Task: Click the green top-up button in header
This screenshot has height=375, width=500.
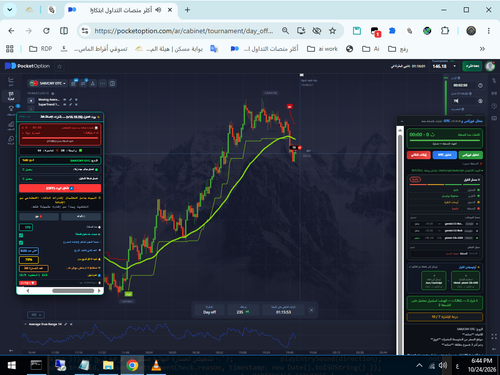Action: pyautogui.click(x=472, y=66)
